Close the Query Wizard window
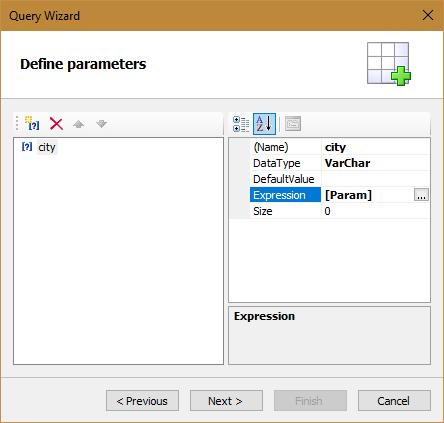Viewport: 444px width, 423px height. [428, 15]
